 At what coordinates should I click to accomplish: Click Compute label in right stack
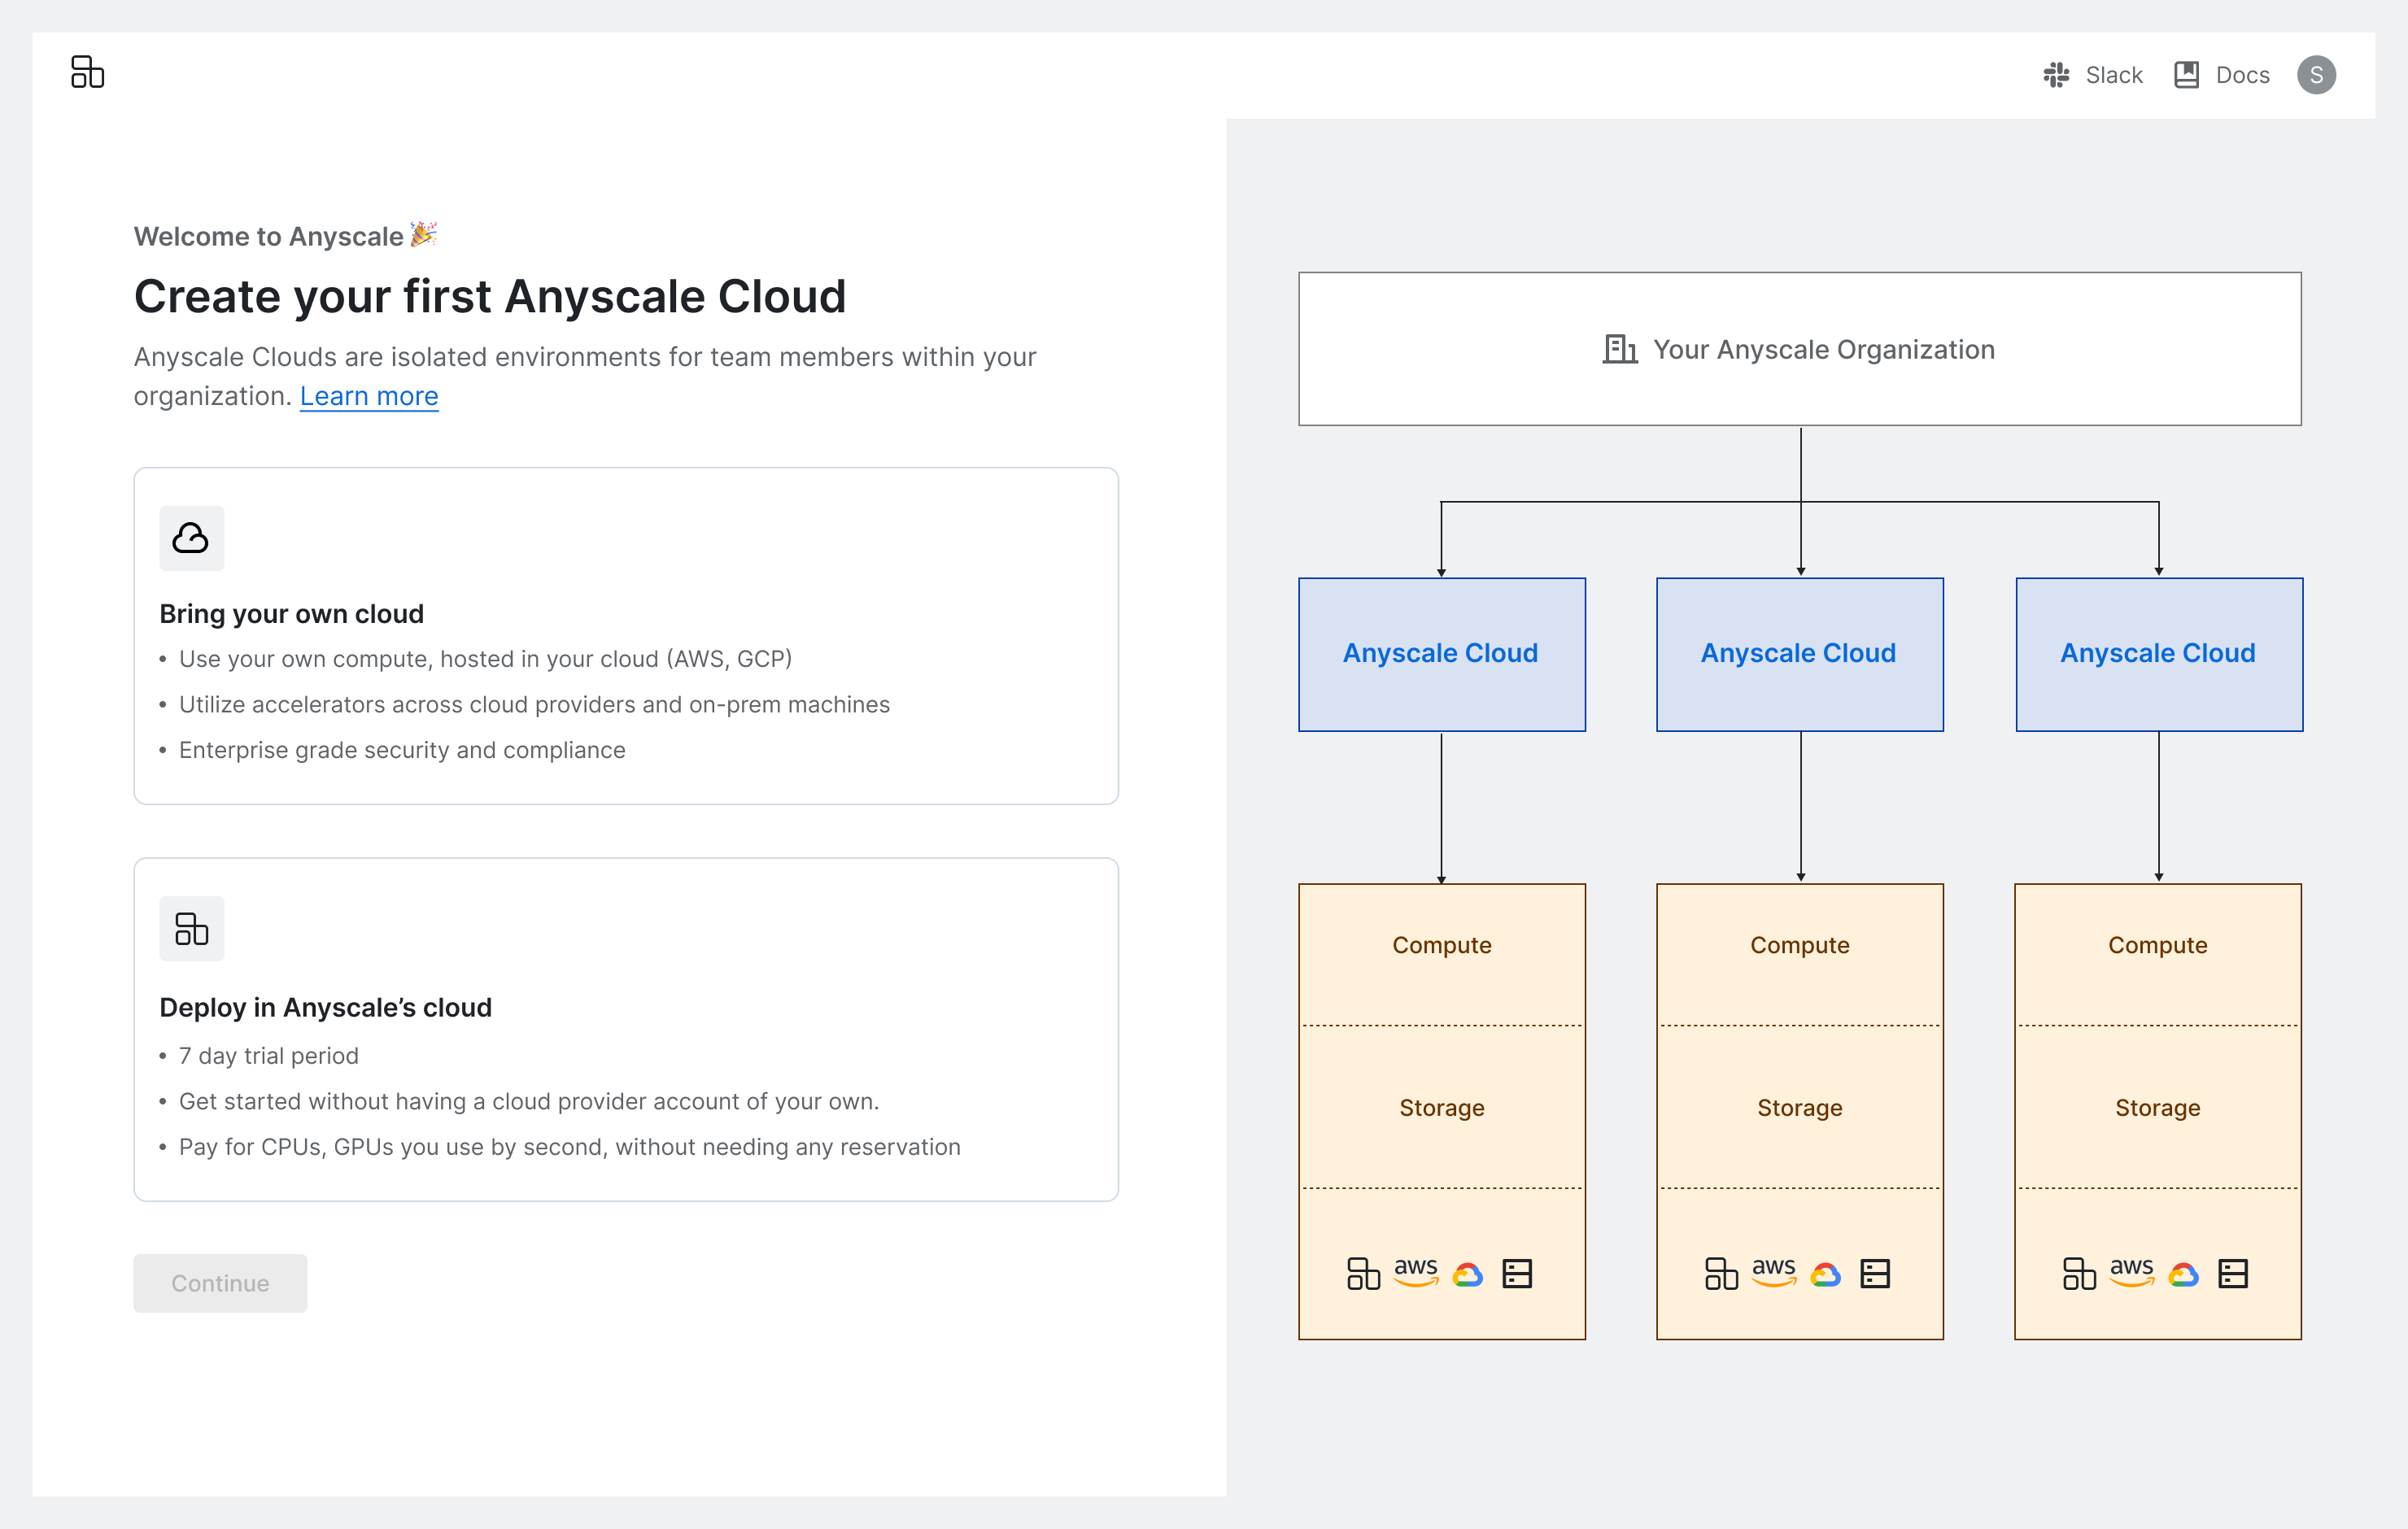[x=2157, y=945]
